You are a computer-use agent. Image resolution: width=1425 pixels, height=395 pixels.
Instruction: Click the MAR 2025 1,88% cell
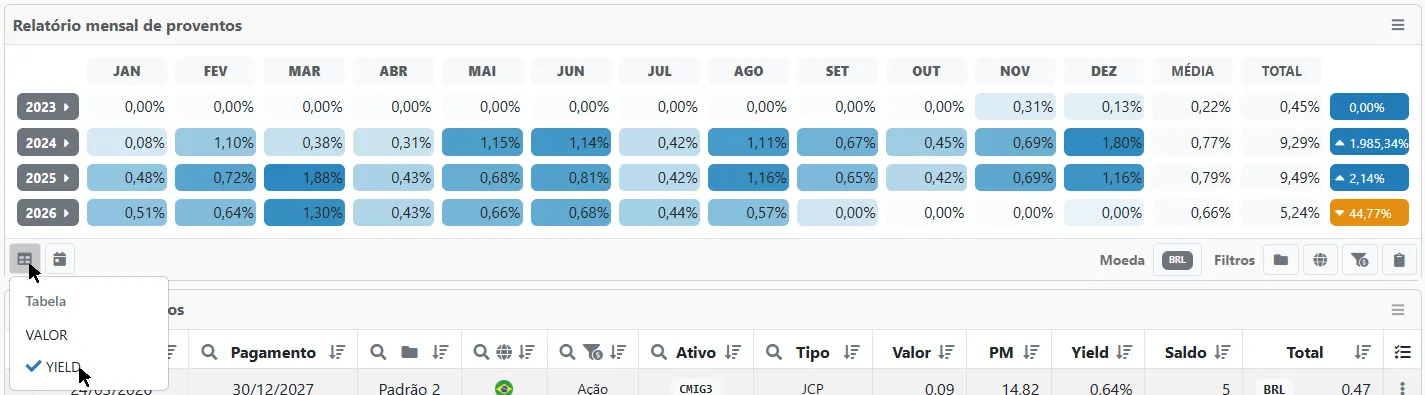coord(304,179)
